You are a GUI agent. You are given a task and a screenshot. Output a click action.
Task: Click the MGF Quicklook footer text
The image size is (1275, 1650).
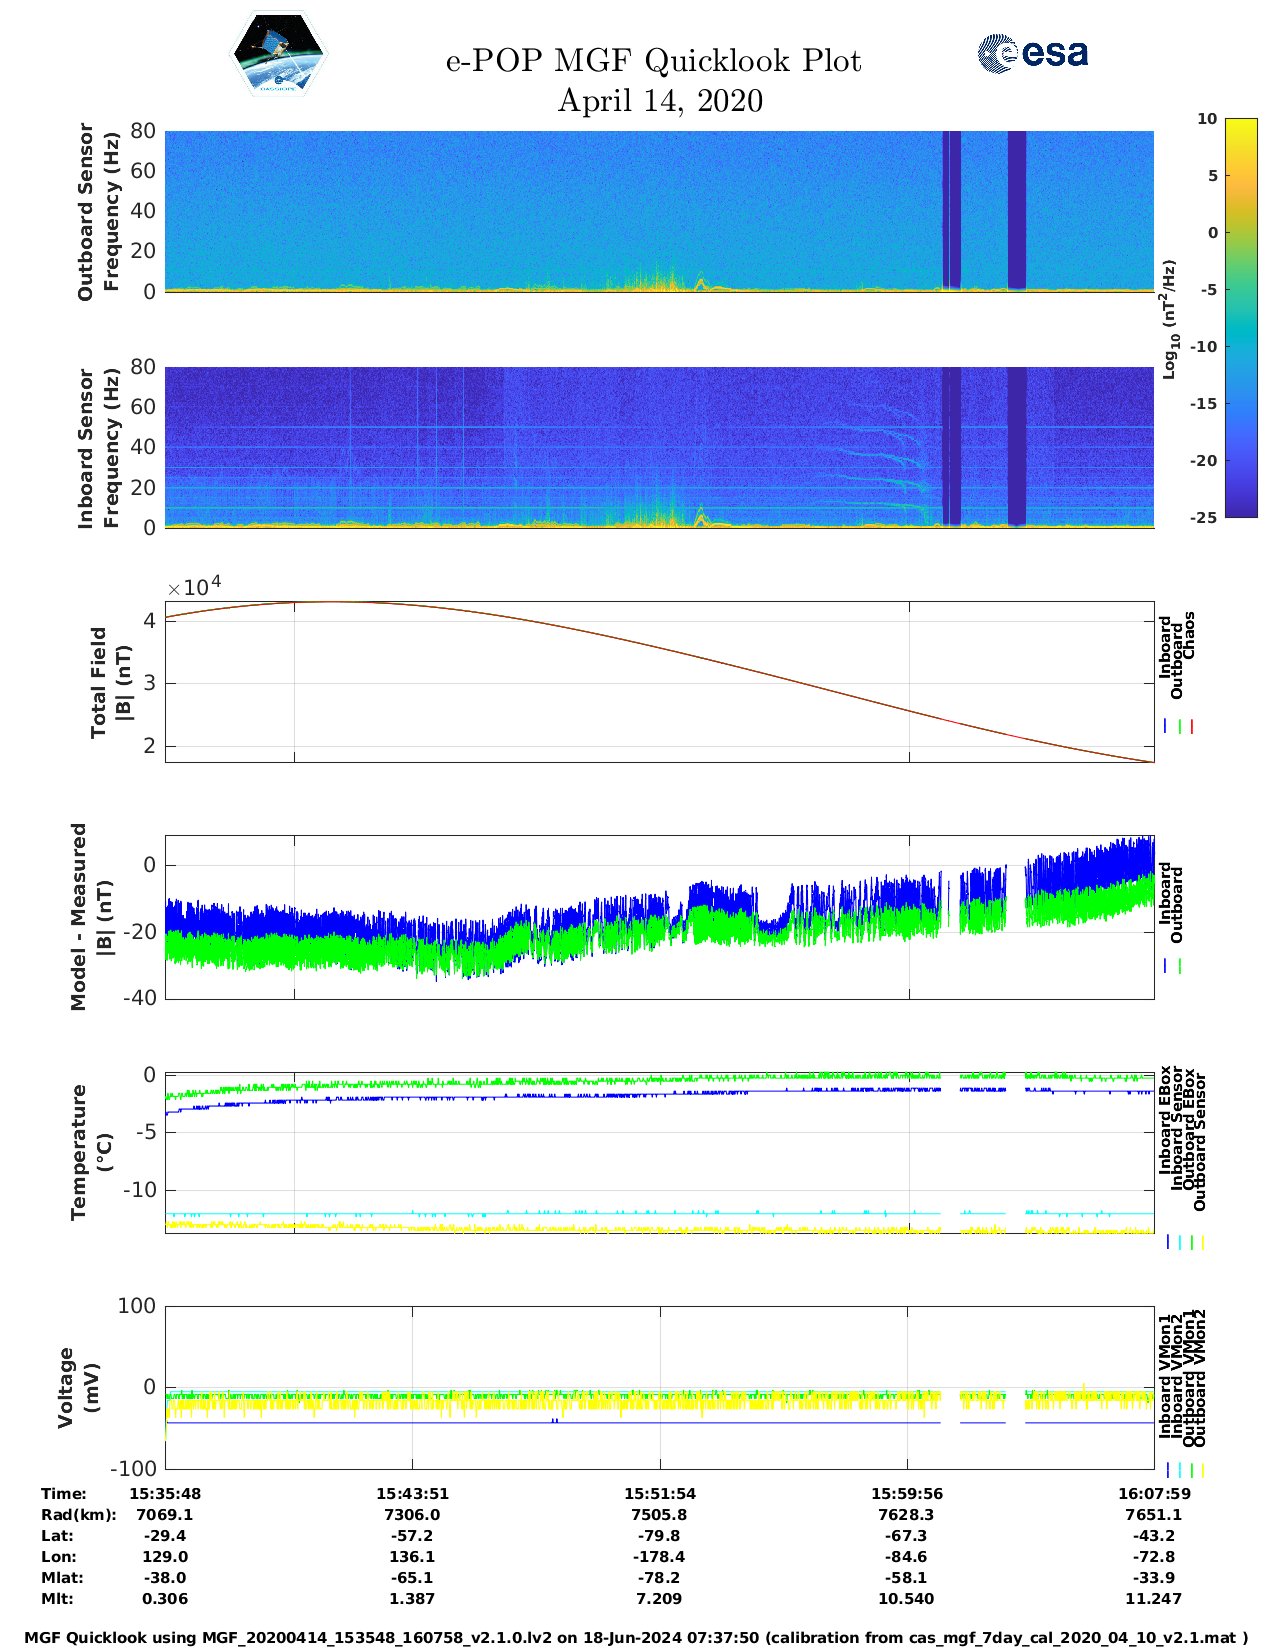636,1638
